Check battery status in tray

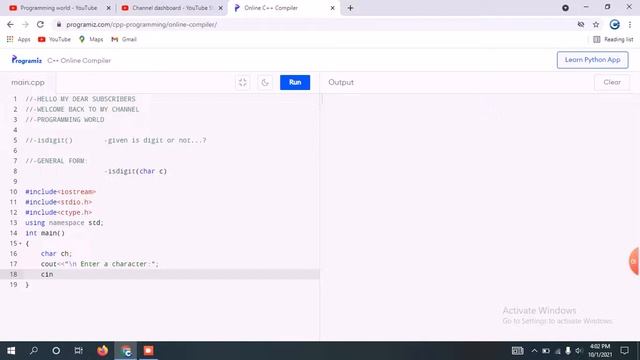(x=546, y=351)
